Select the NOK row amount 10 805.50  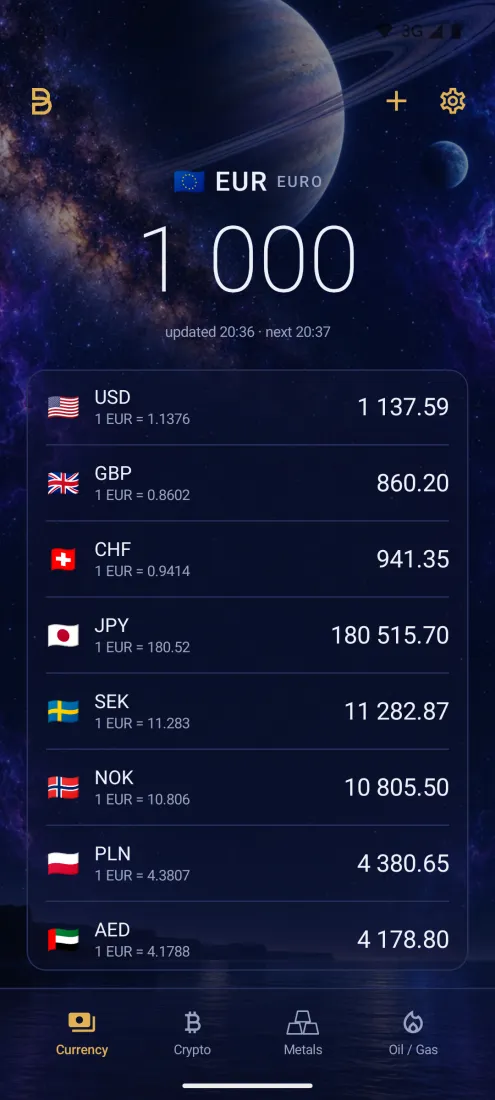396,787
